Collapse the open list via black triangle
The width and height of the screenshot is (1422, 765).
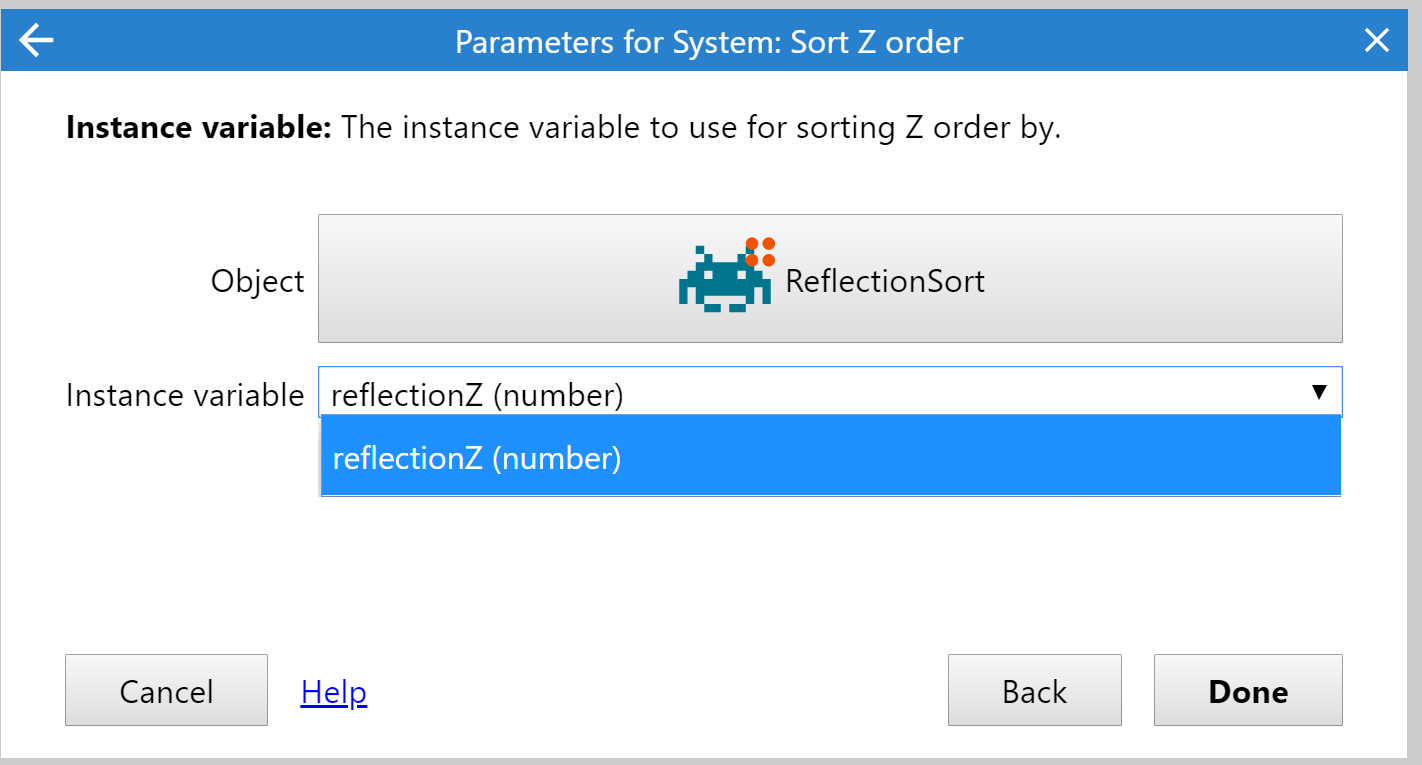click(x=1319, y=393)
